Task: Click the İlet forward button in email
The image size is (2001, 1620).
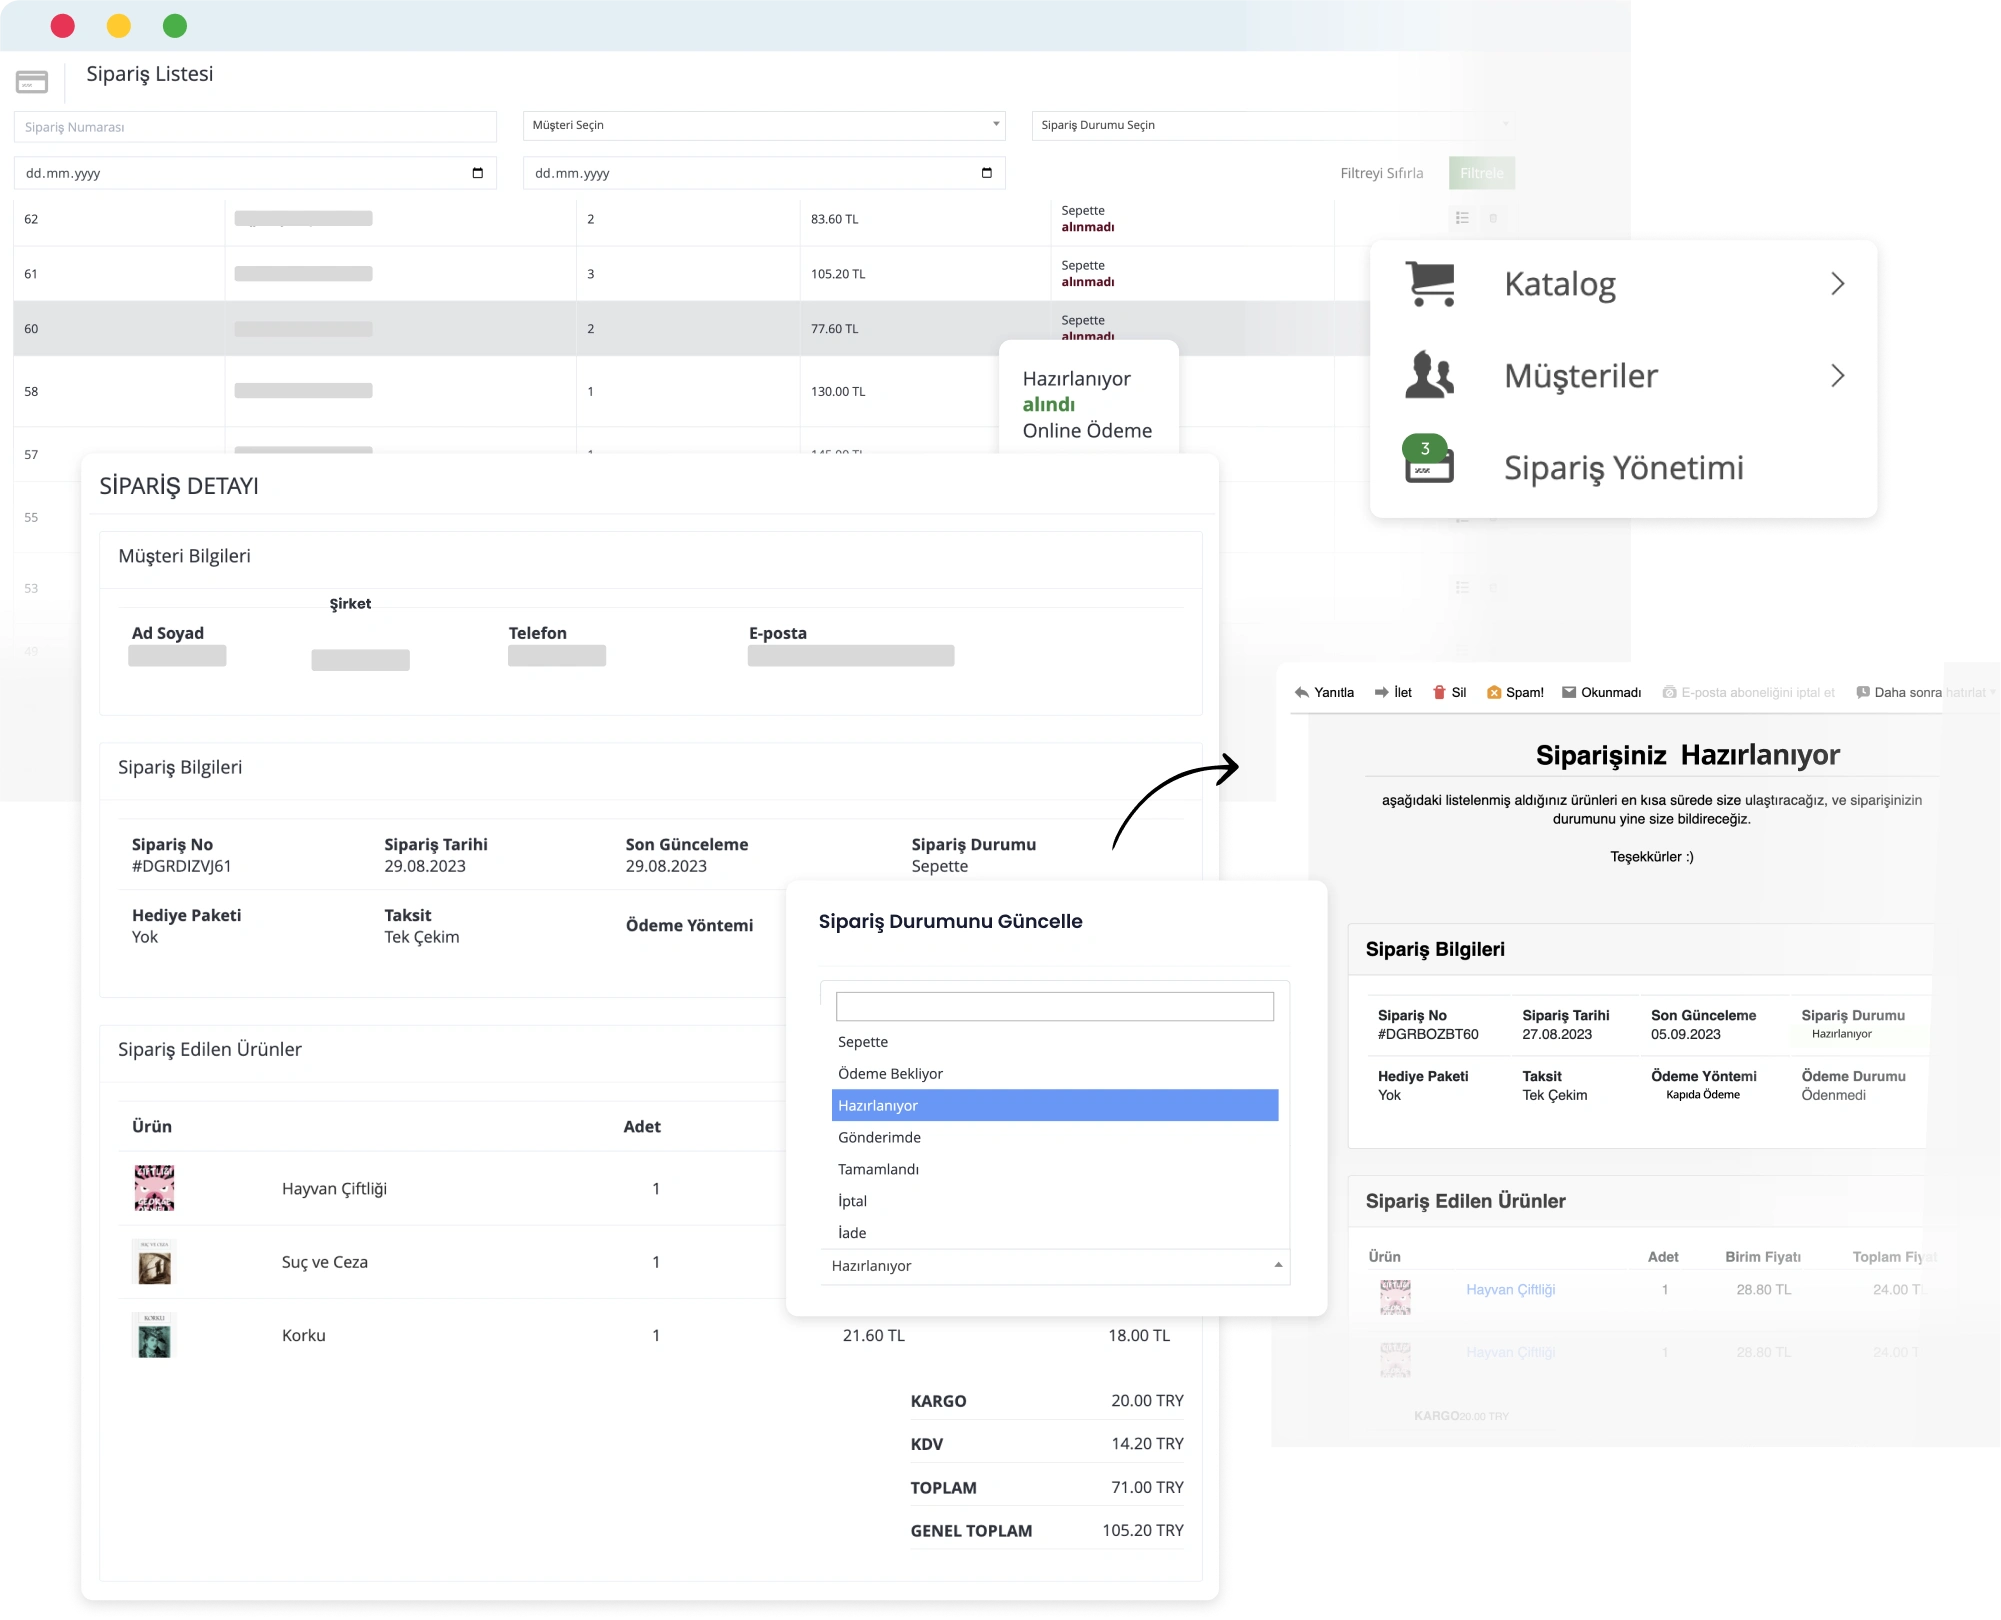Action: tap(1393, 692)
